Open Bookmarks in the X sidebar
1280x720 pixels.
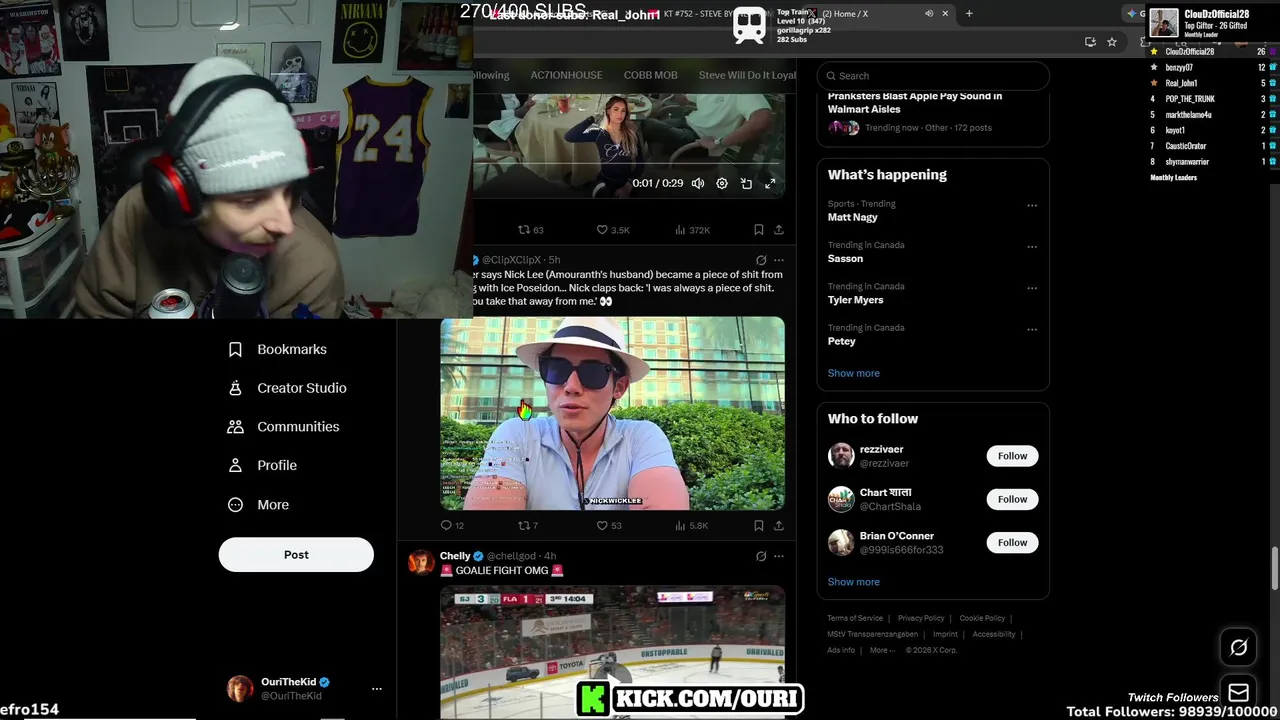pos(278,349)
